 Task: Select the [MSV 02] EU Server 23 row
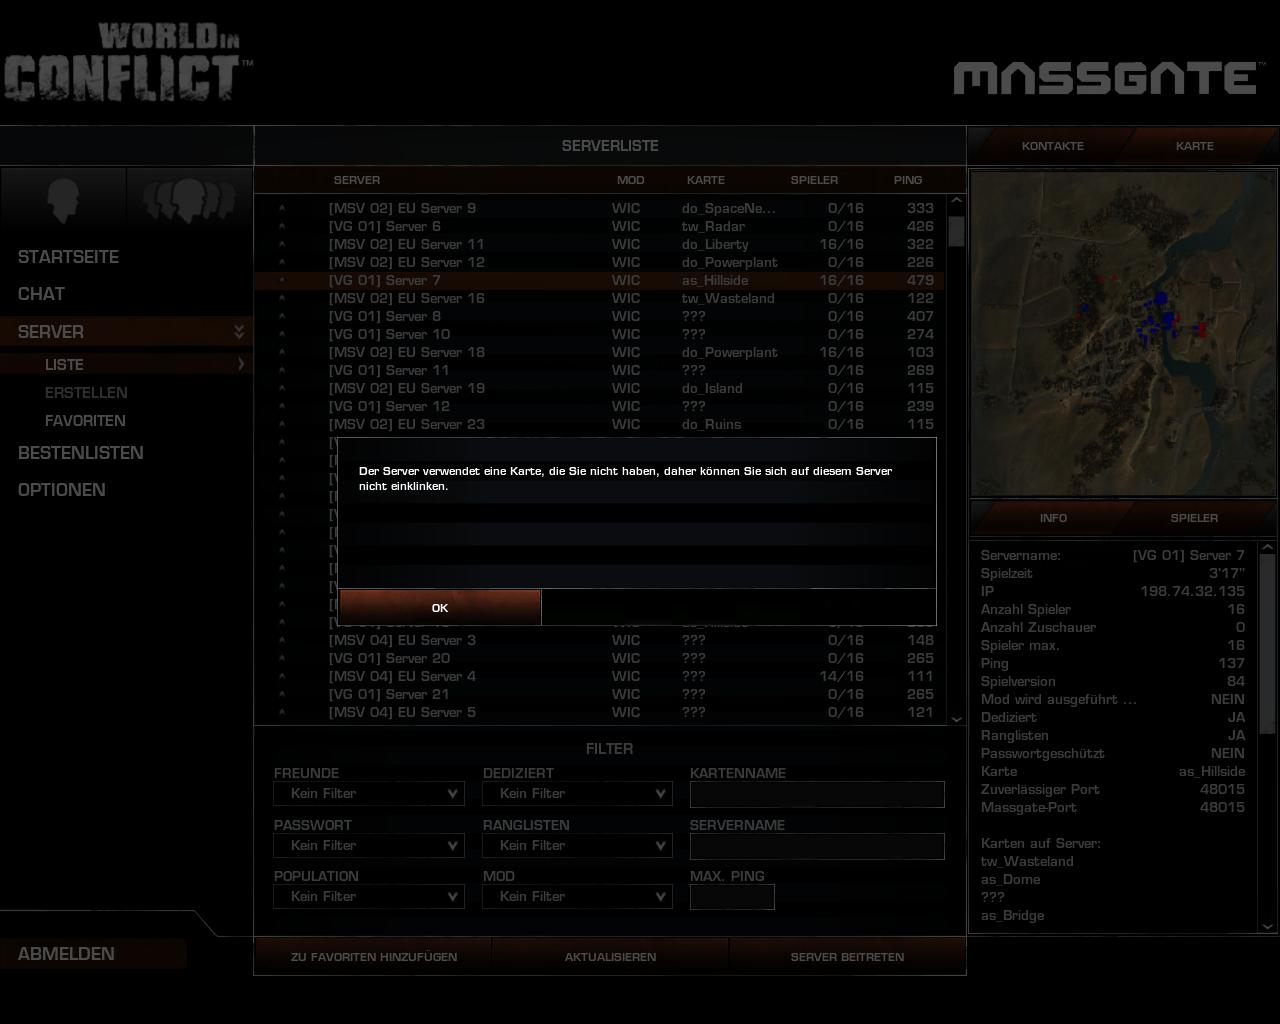click(599, 424)
